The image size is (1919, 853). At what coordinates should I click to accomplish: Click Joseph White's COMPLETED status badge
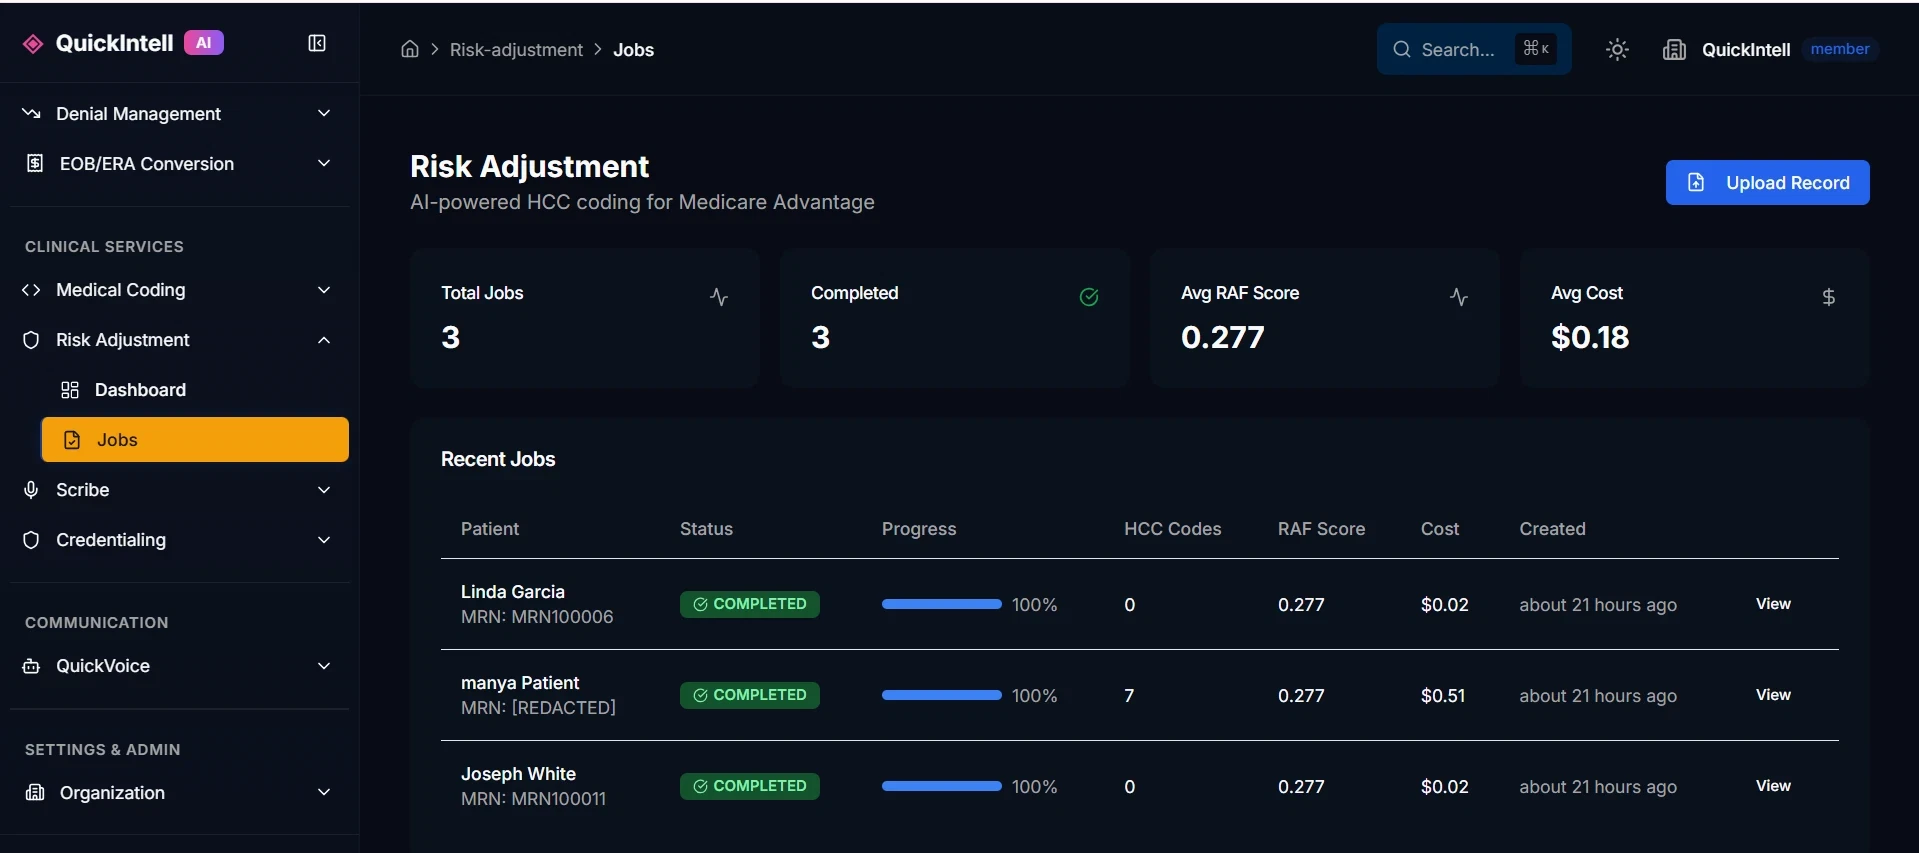click(750, 786)
